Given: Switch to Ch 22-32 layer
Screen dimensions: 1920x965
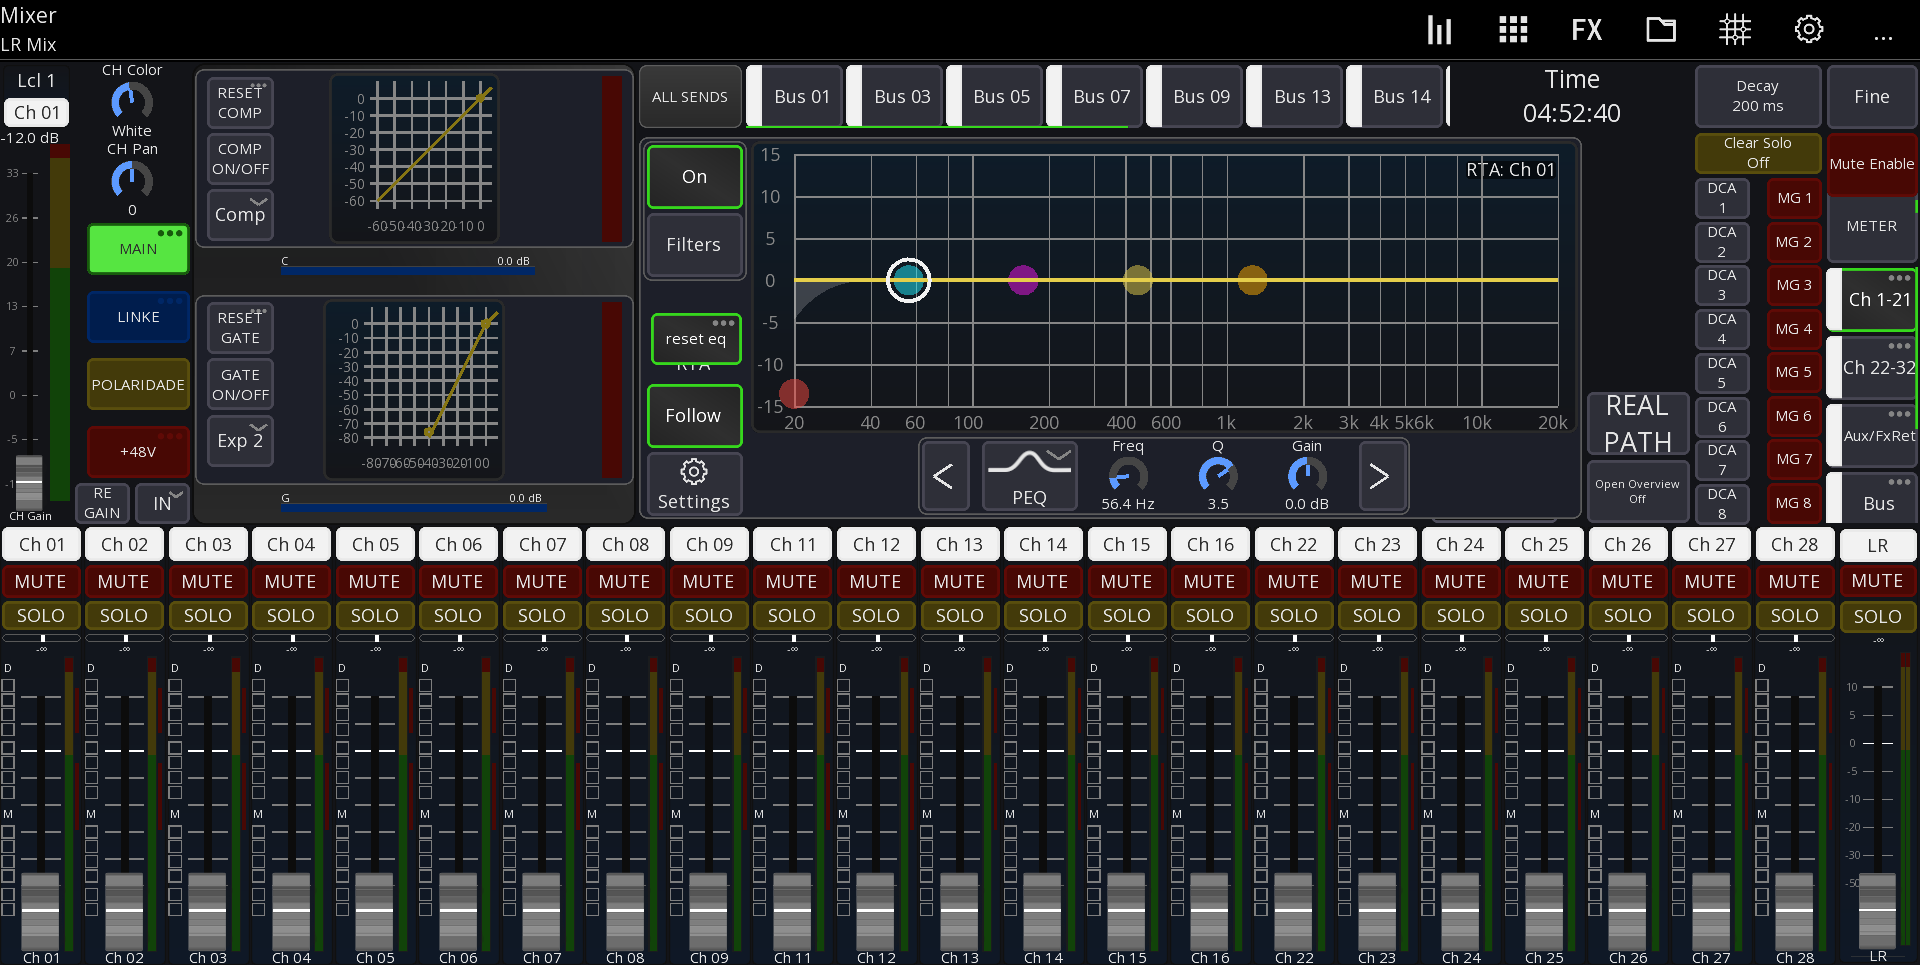Looking at the screenshot, I should (1872, 367).
